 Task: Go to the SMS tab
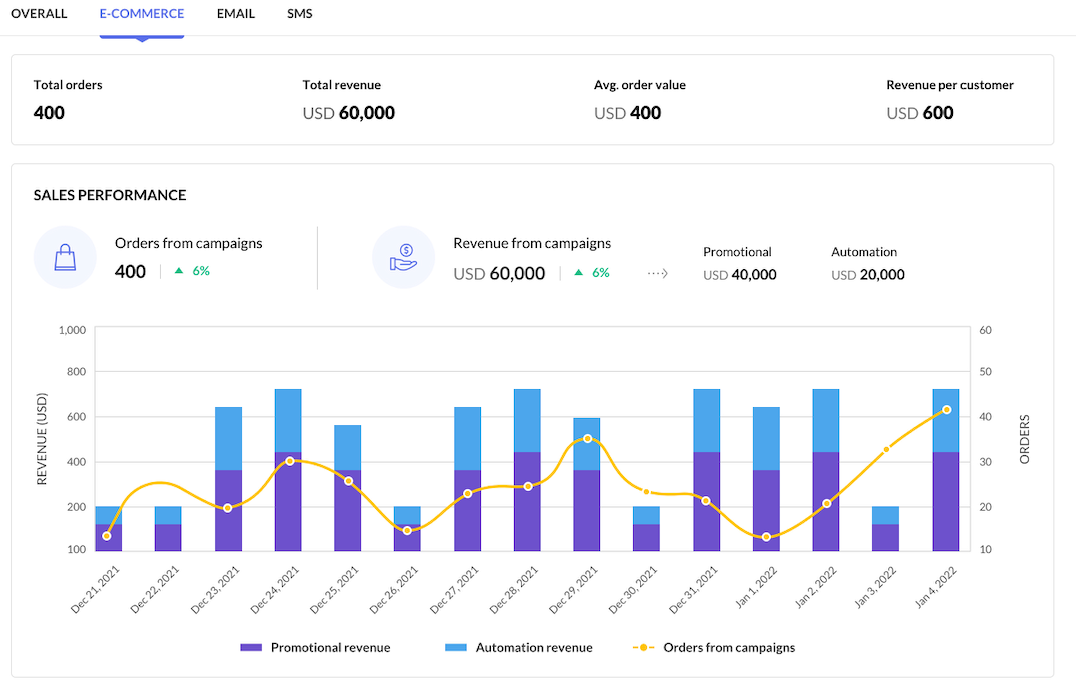tap(300, 14)
